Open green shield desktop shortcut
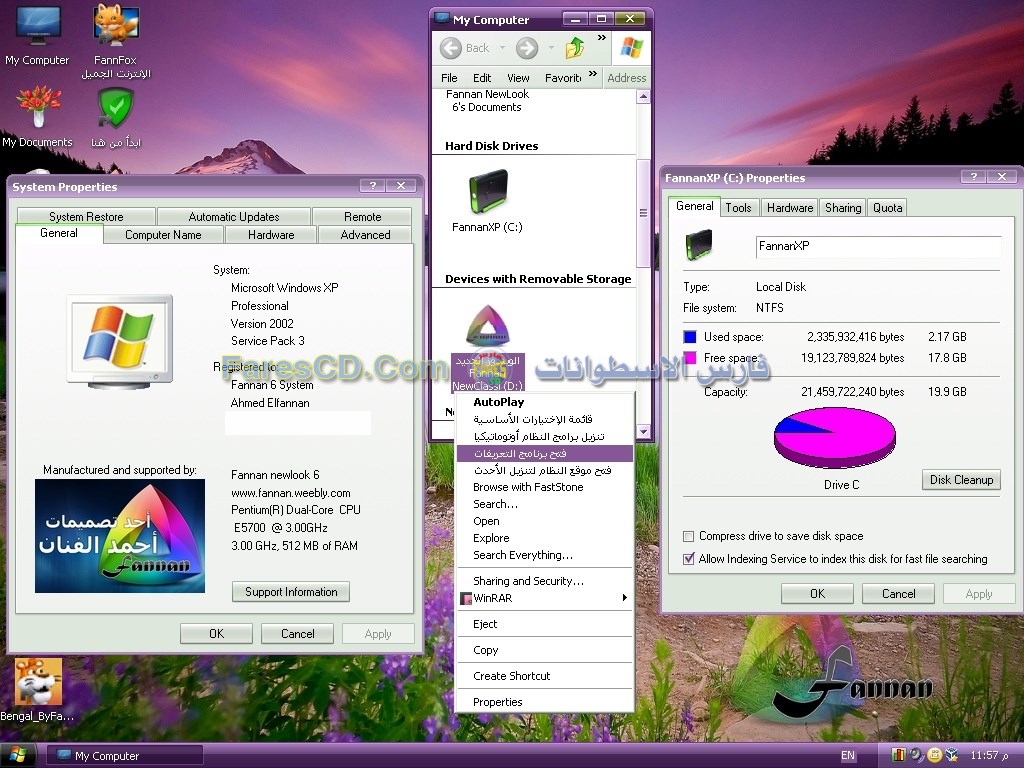 pyautogui.click(x=116, y=118)
